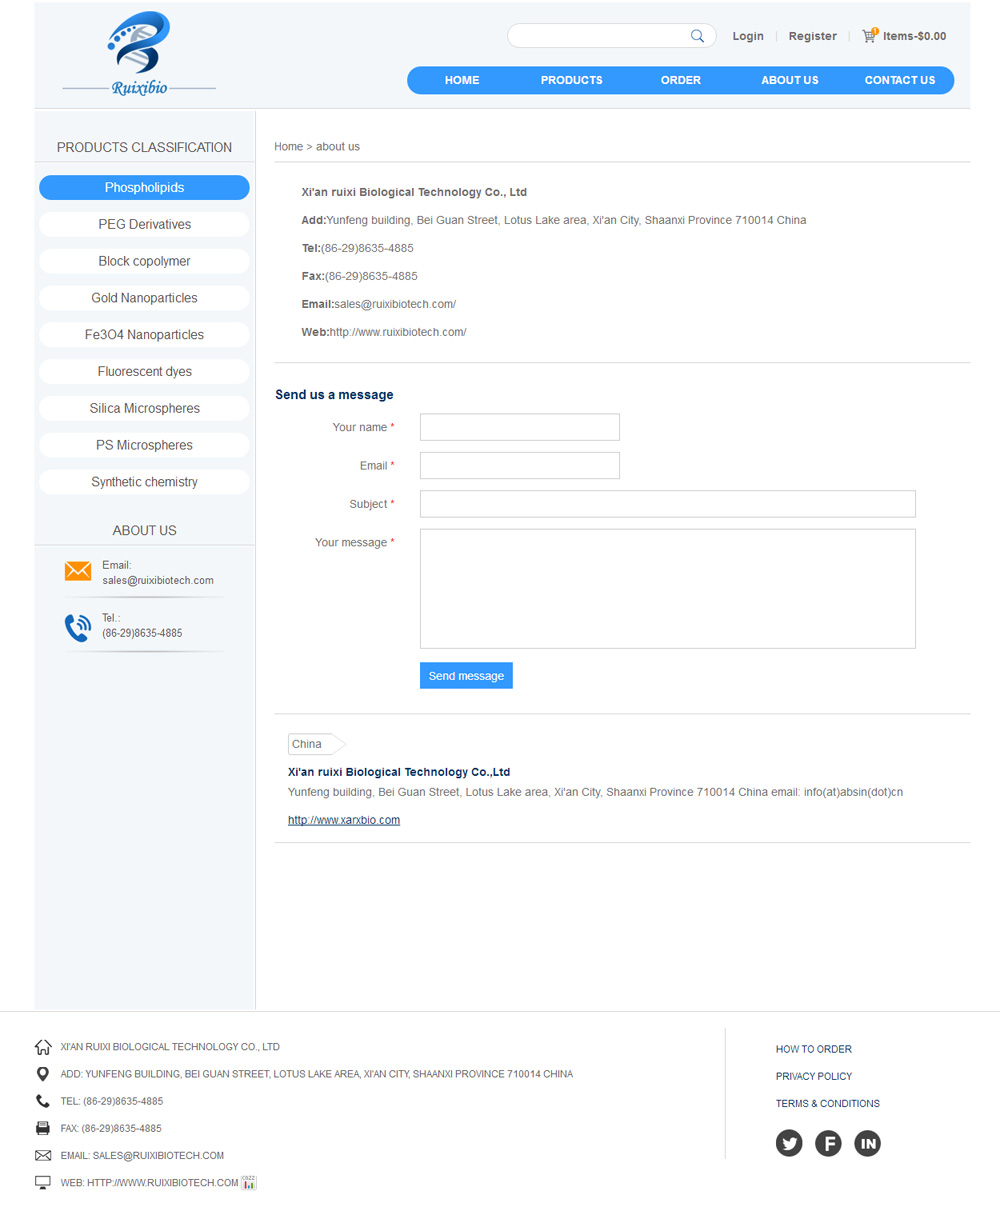Click the Register link
This screenshot has height=1207, width=1000.
coord(812,36)
